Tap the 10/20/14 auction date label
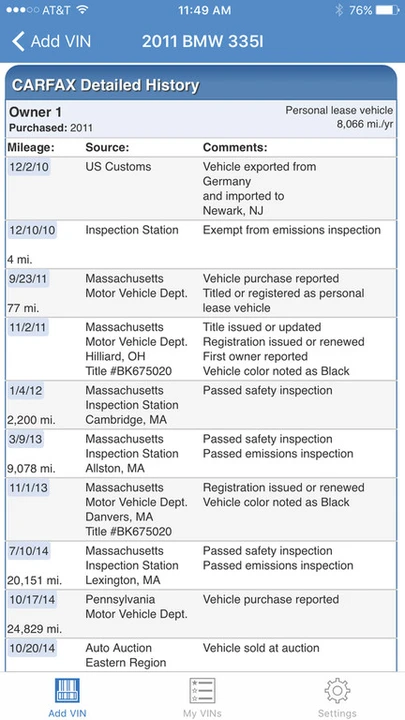 tap(32, 648)
